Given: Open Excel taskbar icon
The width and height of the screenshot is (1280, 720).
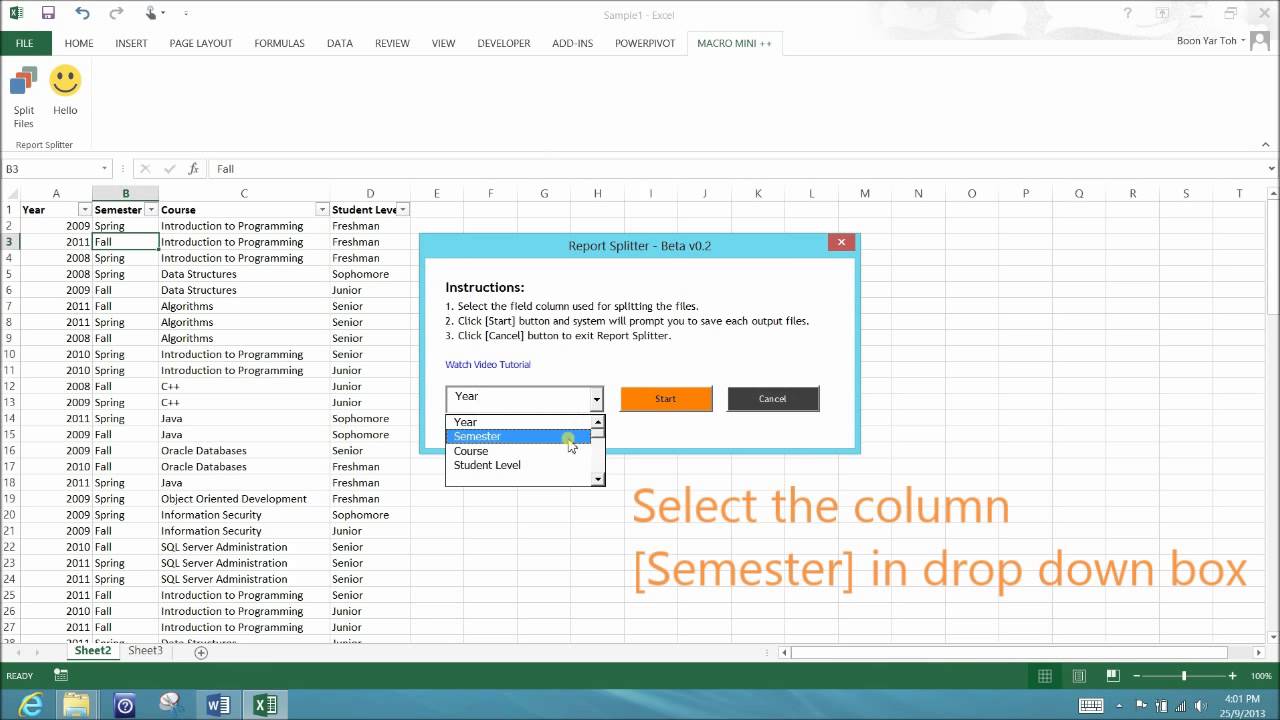Looking at the screenshot, I should click(265, 705).
